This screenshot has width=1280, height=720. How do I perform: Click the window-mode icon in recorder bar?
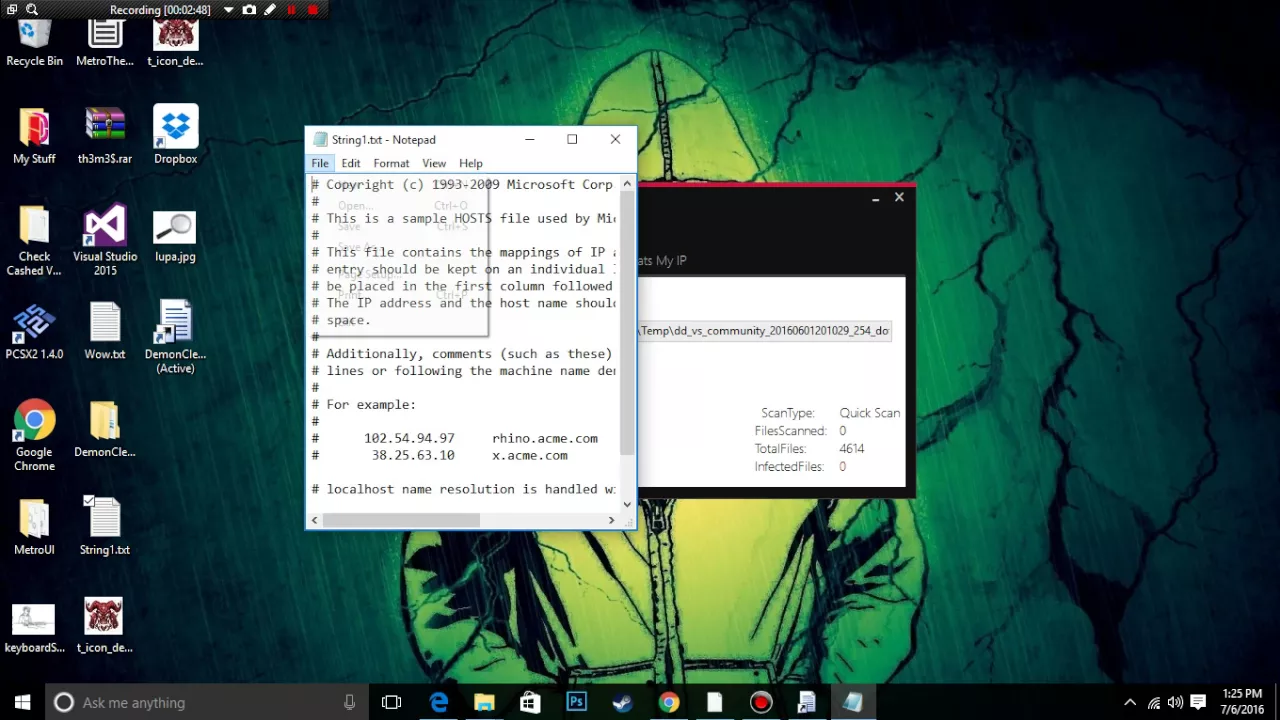(x=12, y=10)
